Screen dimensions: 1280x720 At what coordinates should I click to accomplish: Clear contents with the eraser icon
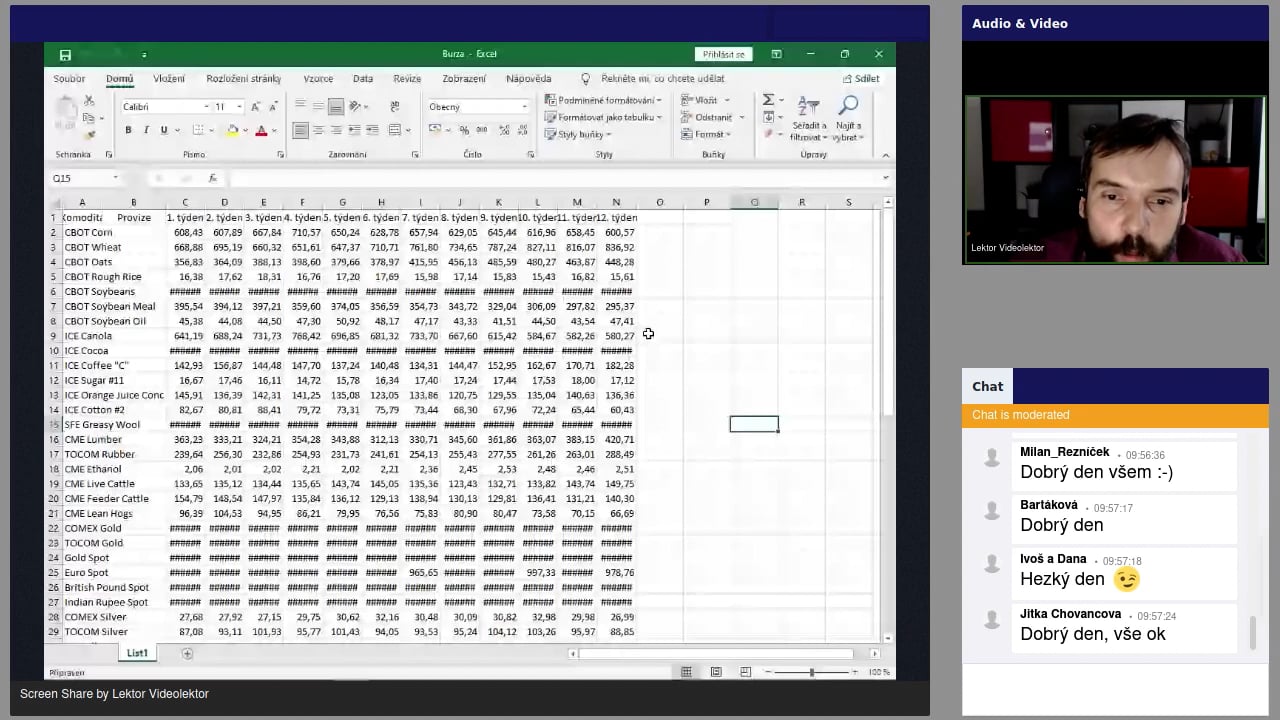click(x=768, y=134)
